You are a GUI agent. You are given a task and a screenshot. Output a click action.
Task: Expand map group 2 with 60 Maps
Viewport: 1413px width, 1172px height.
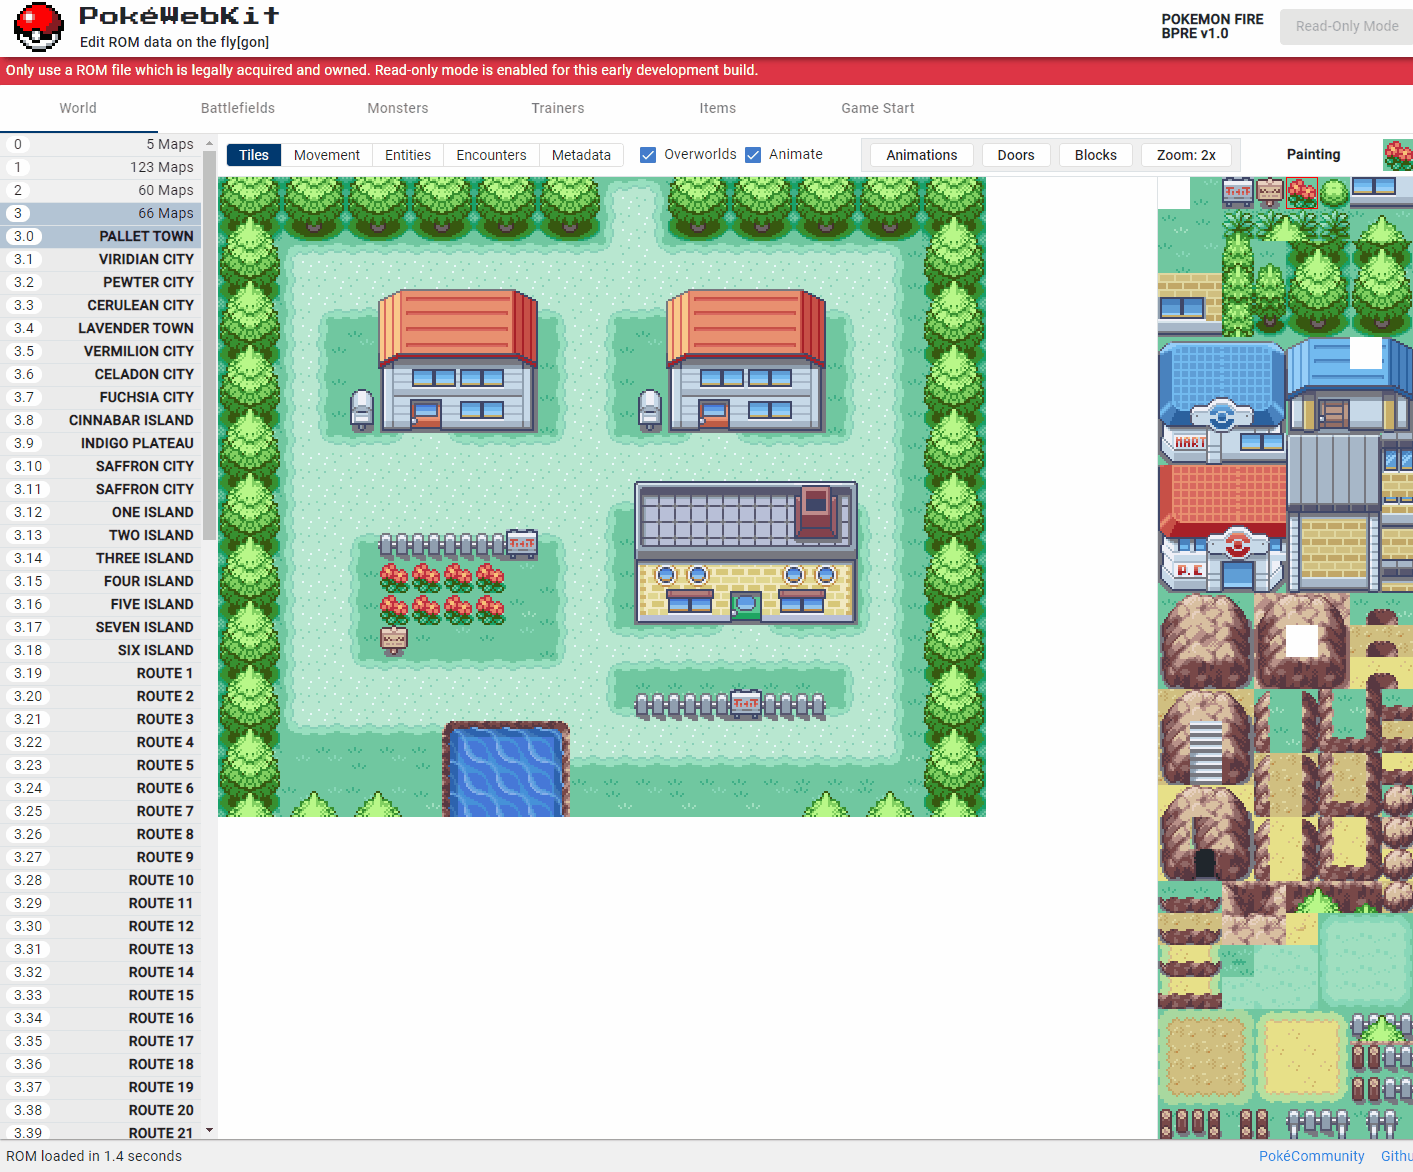[x=101, y=190]
